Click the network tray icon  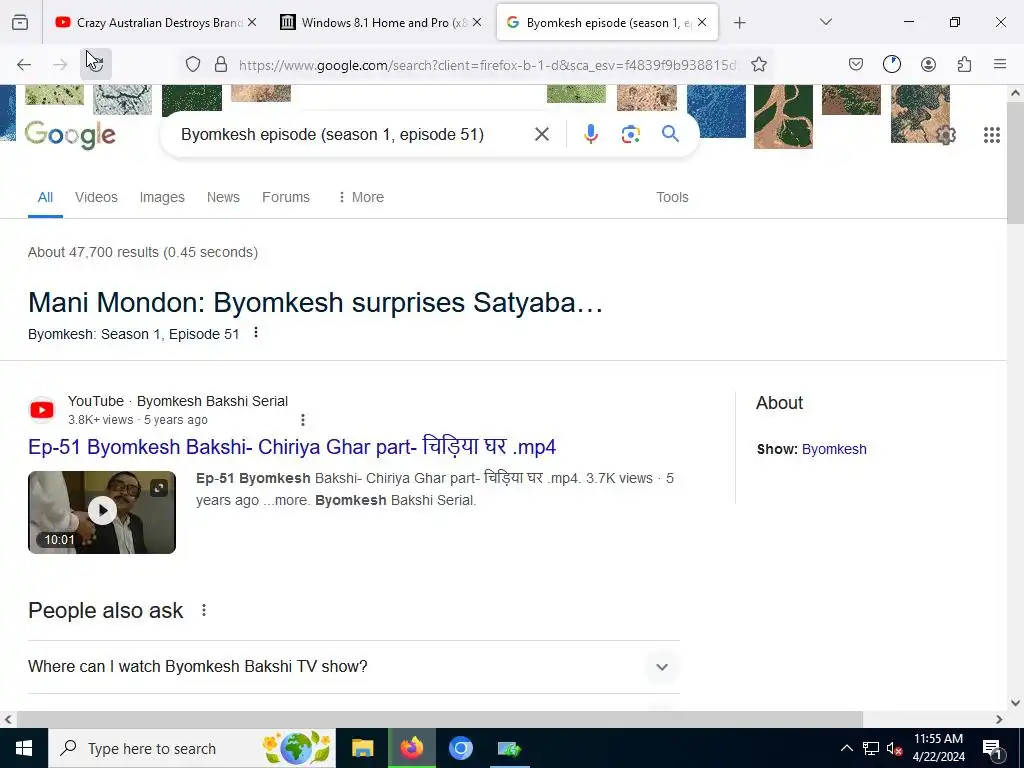pos(871,749)
